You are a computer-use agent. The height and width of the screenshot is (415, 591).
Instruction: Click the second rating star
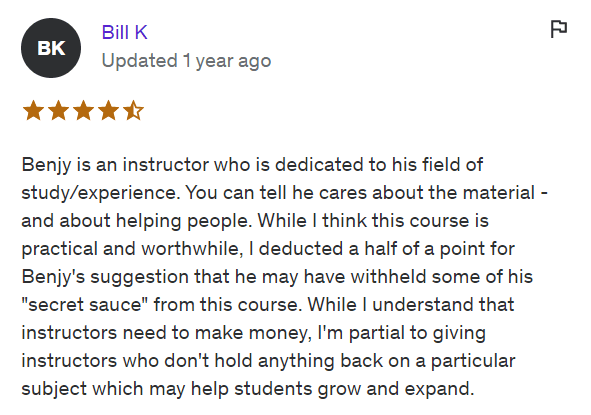pyautogui.click(x=58, y=110)
